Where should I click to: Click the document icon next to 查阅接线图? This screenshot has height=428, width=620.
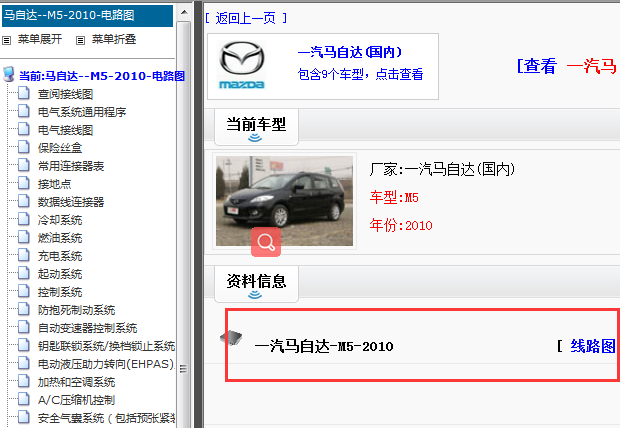click(x=24, y=93)
